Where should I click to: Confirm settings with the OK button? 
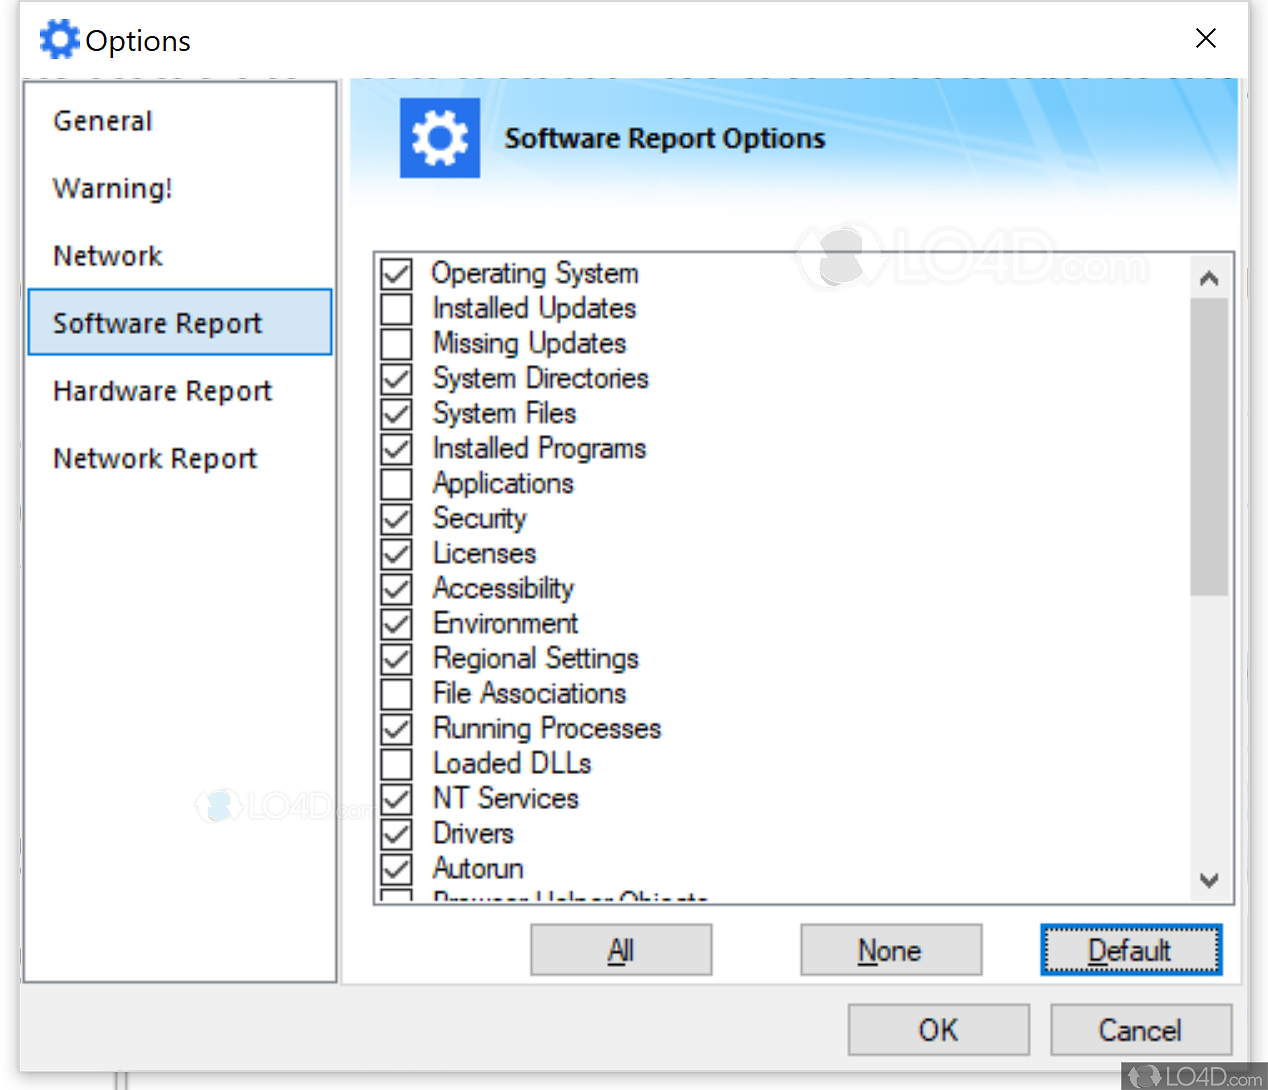click(x=937, y=1030)
